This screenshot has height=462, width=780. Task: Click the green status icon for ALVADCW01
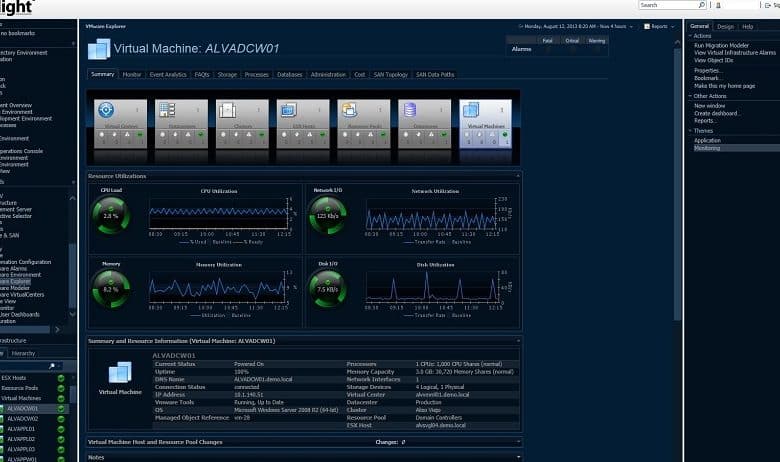tap(61, 408)
